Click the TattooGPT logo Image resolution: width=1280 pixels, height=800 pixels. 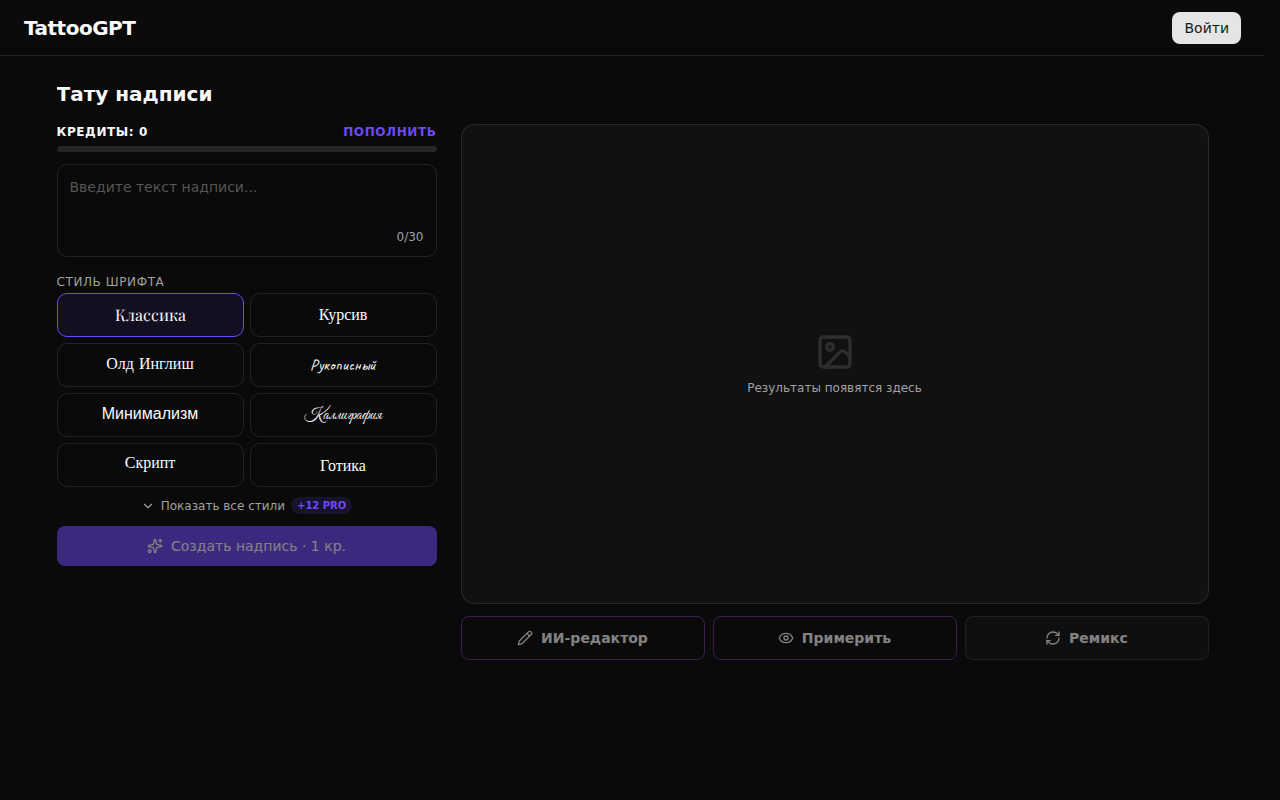point(80,28)
